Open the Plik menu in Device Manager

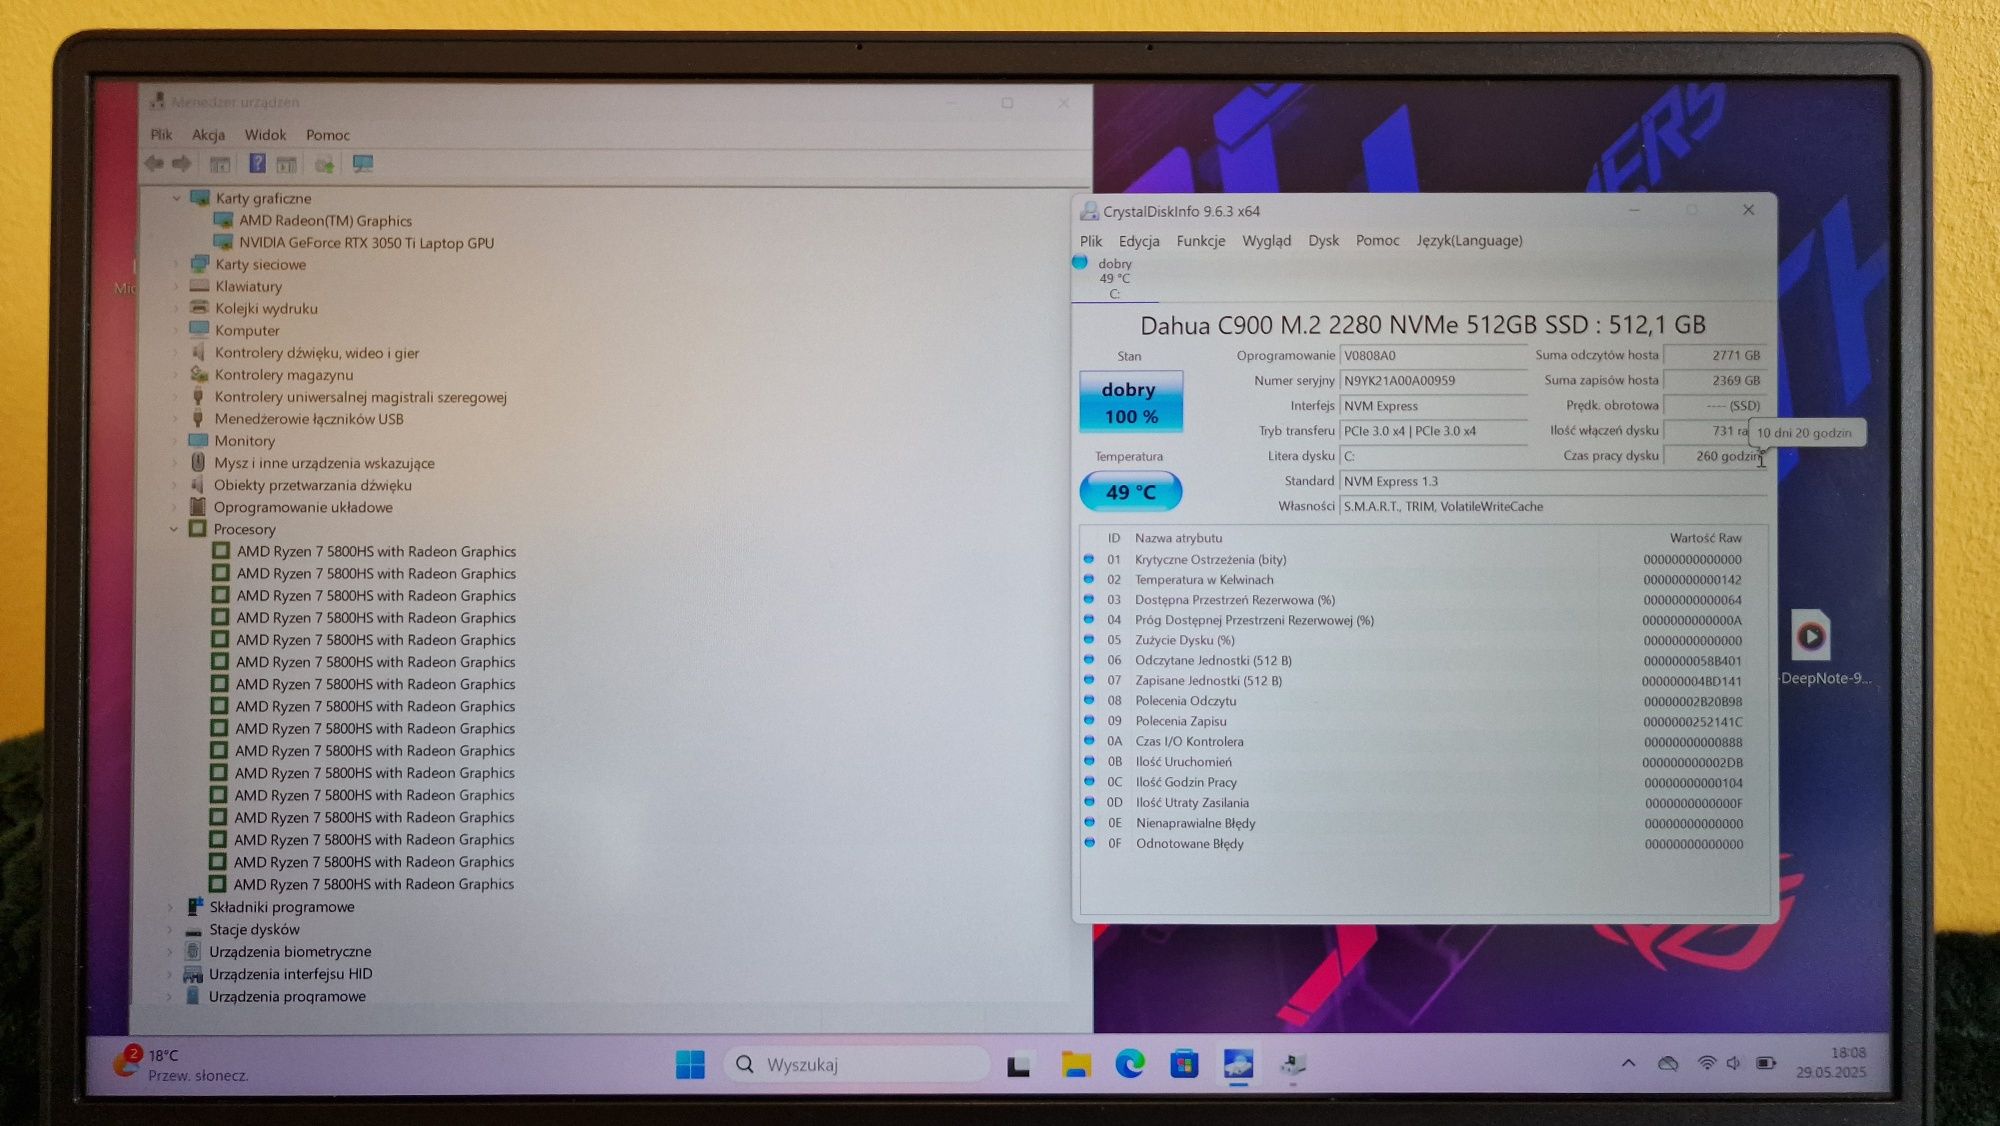[x=161, y=135]
